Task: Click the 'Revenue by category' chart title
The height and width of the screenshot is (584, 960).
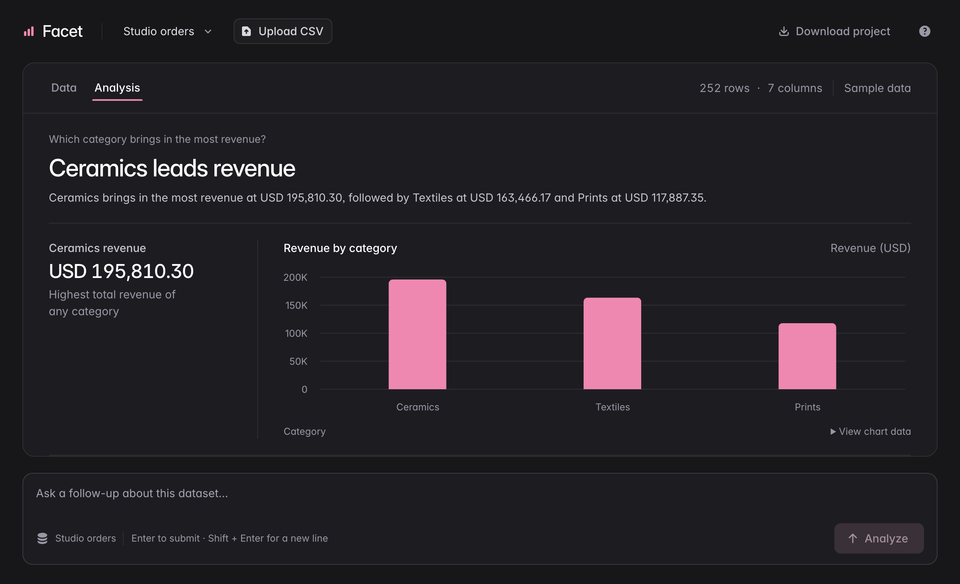Action: (x=340, y=248)
